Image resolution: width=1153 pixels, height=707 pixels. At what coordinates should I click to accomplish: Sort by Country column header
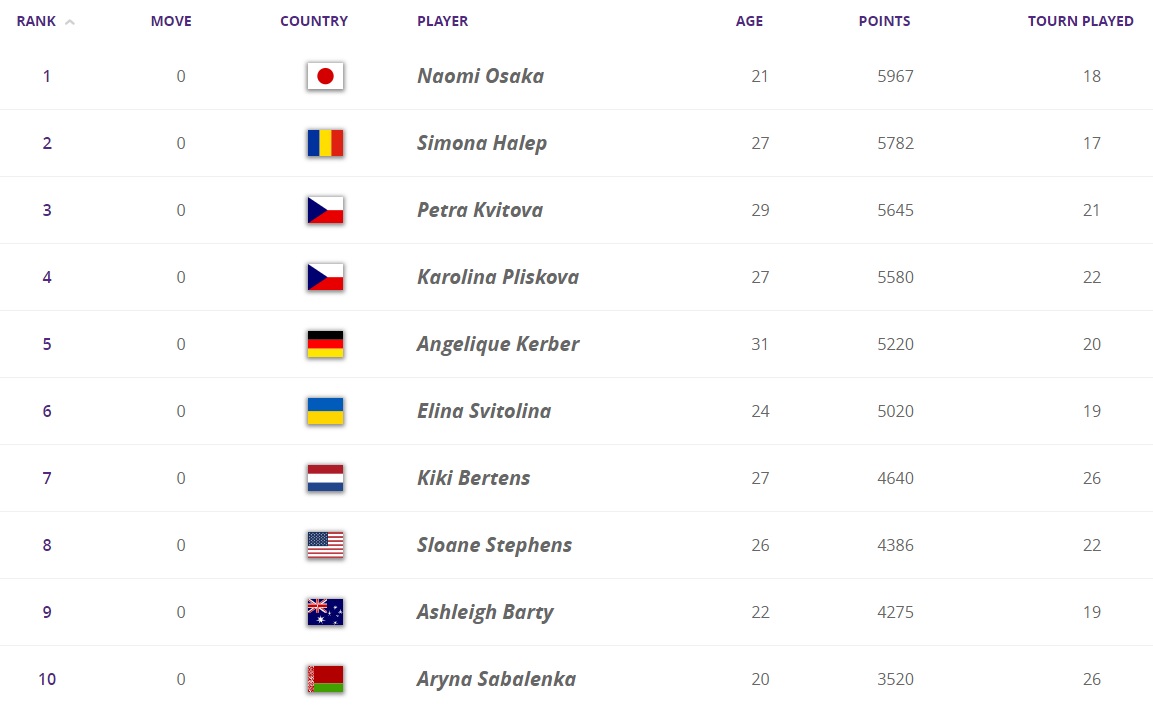point(314,21)
